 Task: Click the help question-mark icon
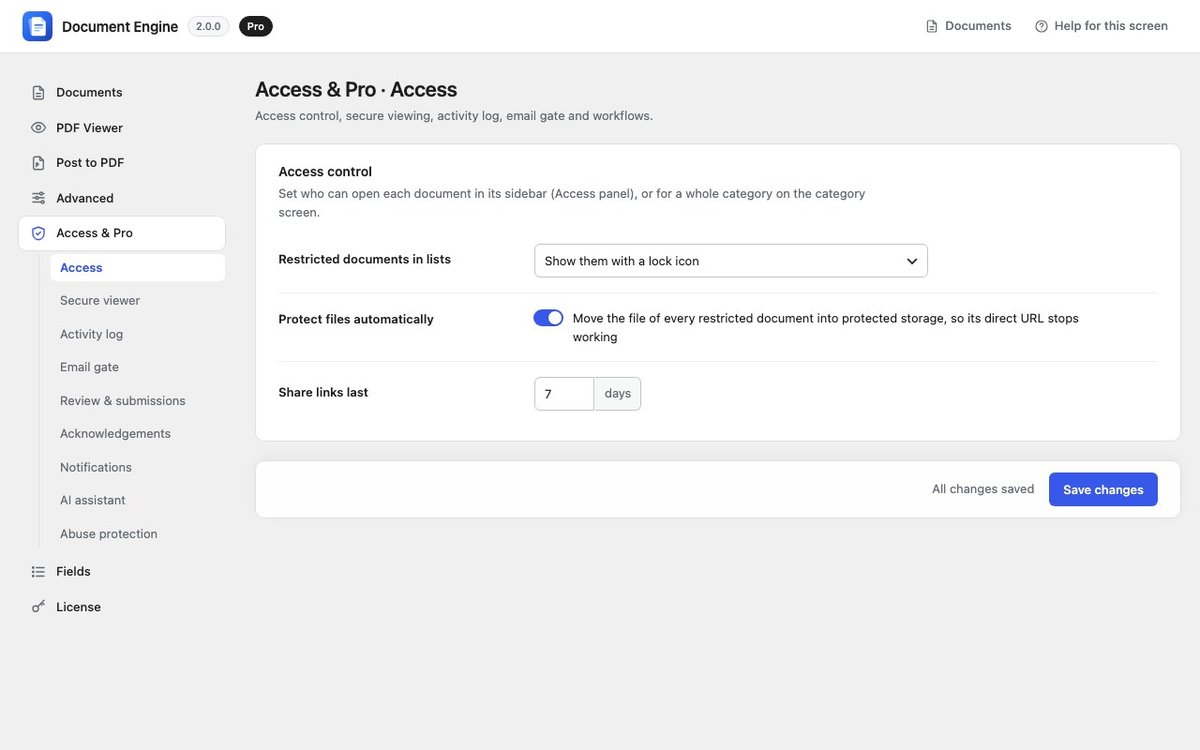click(x=1041, y=26)
